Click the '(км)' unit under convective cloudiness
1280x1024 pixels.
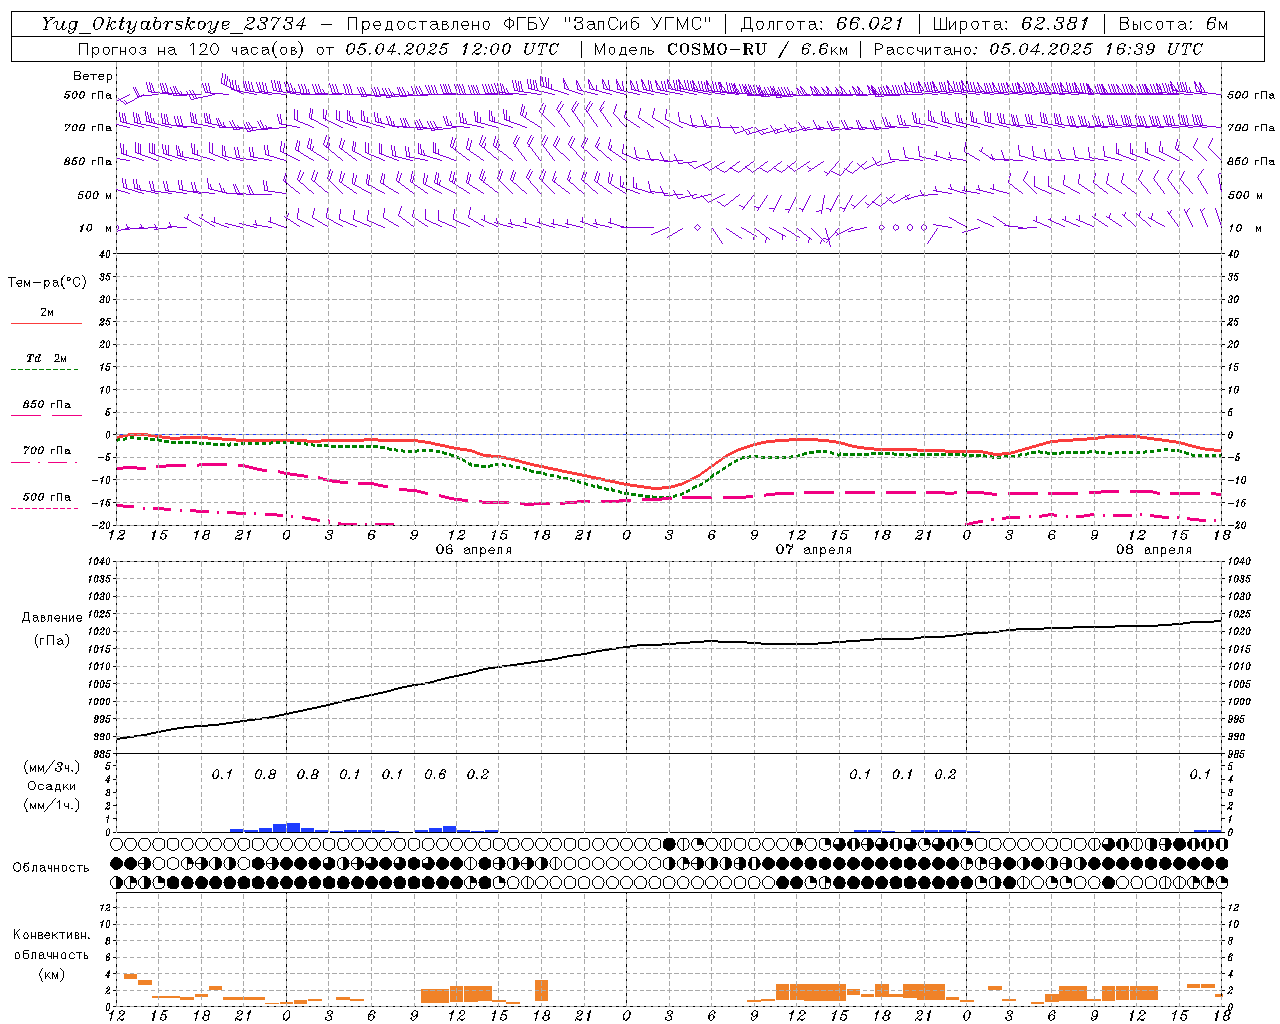coord(52,974)
